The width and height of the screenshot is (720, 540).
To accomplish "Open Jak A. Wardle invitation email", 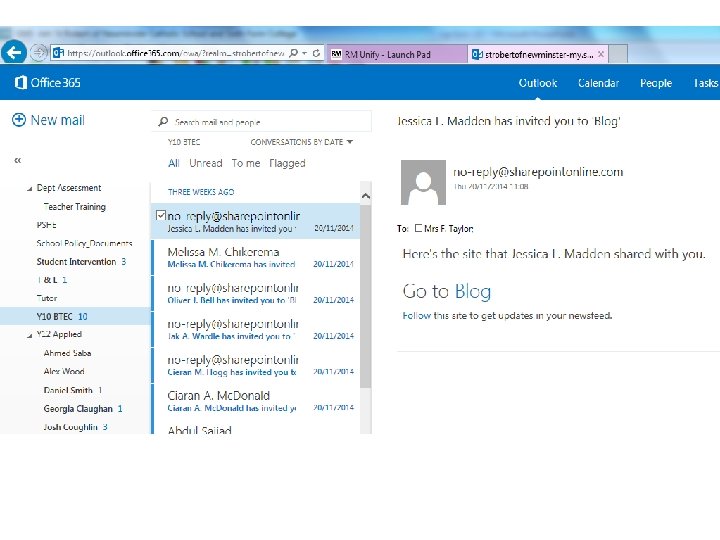I will pos(257,329).
